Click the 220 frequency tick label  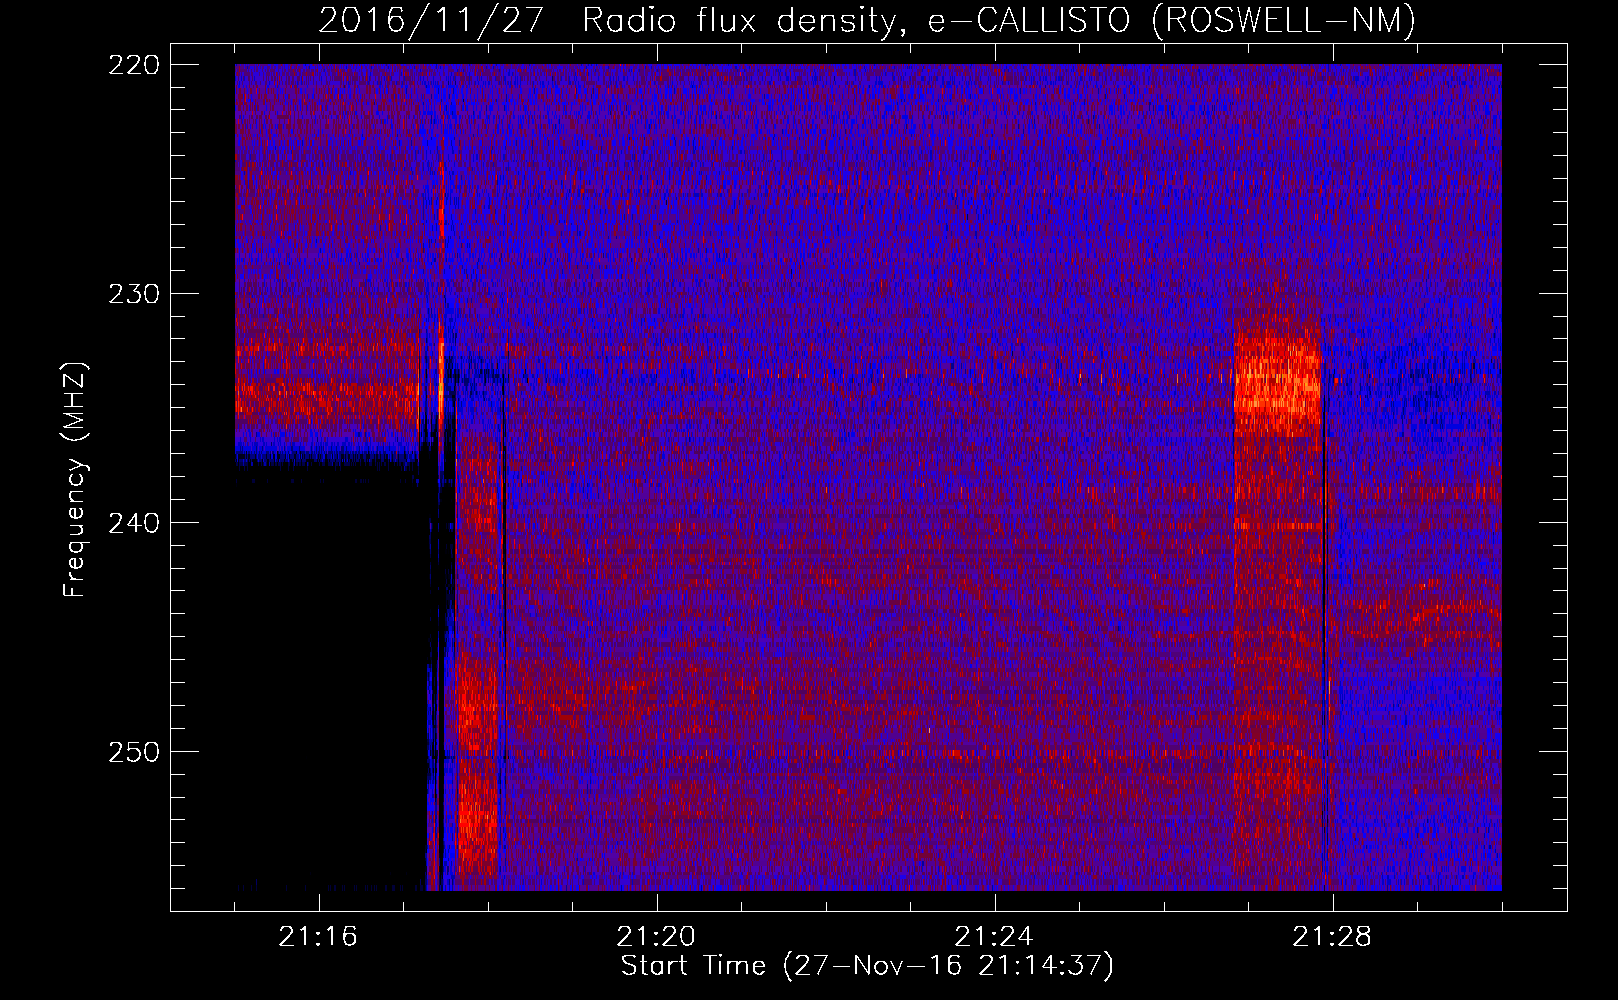133,65
